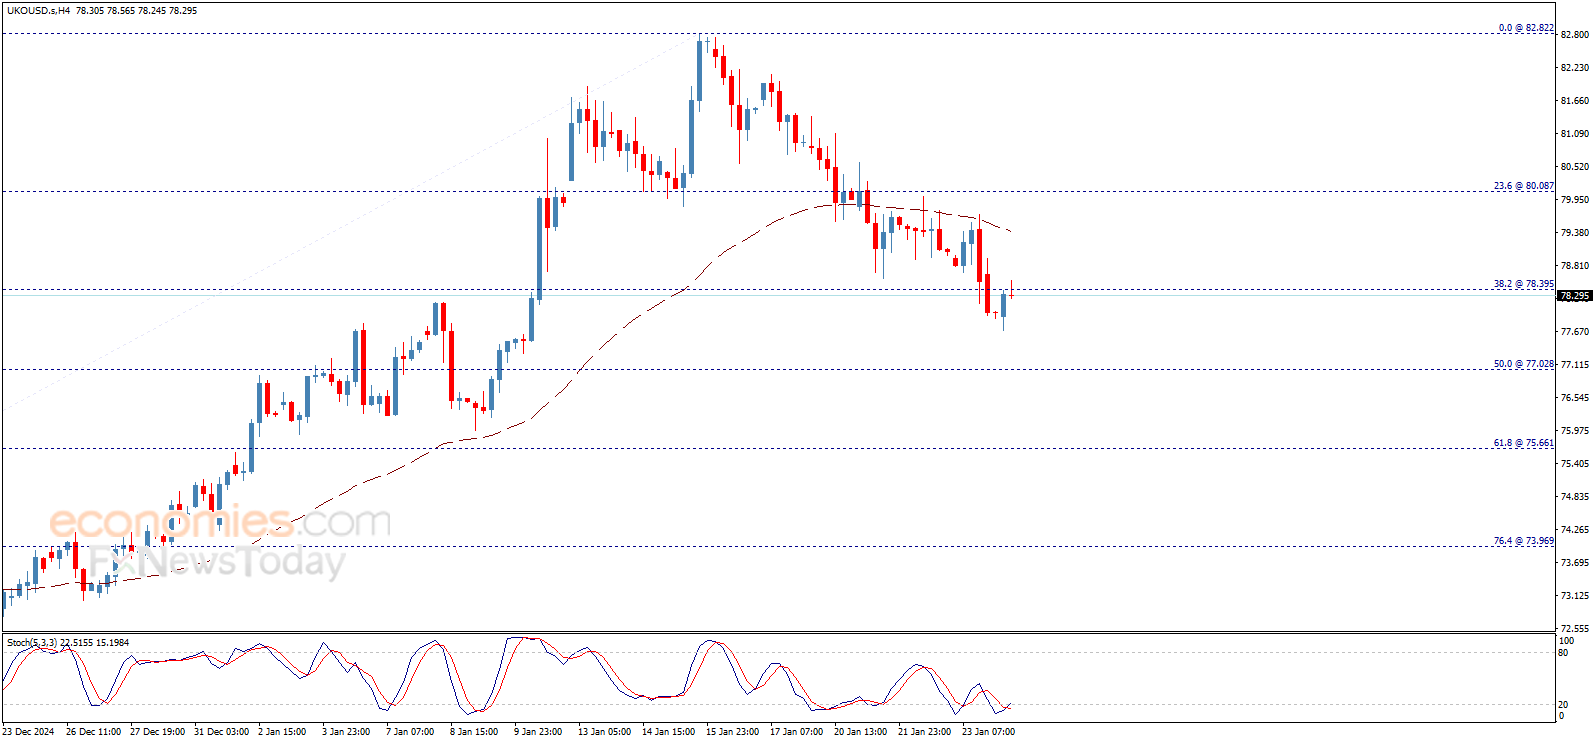The image size is (1596, 743).
Task: Click the FxNewsToday watermark text
Action: point(217,562)
